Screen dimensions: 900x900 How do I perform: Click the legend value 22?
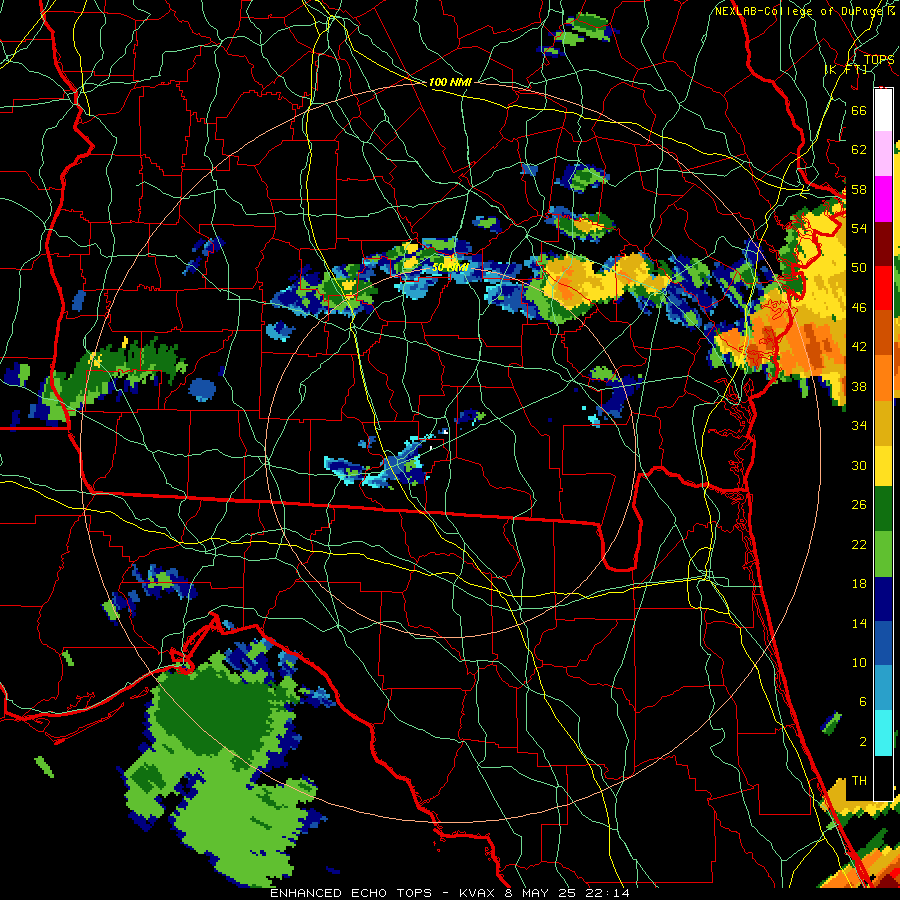[859, 544]
